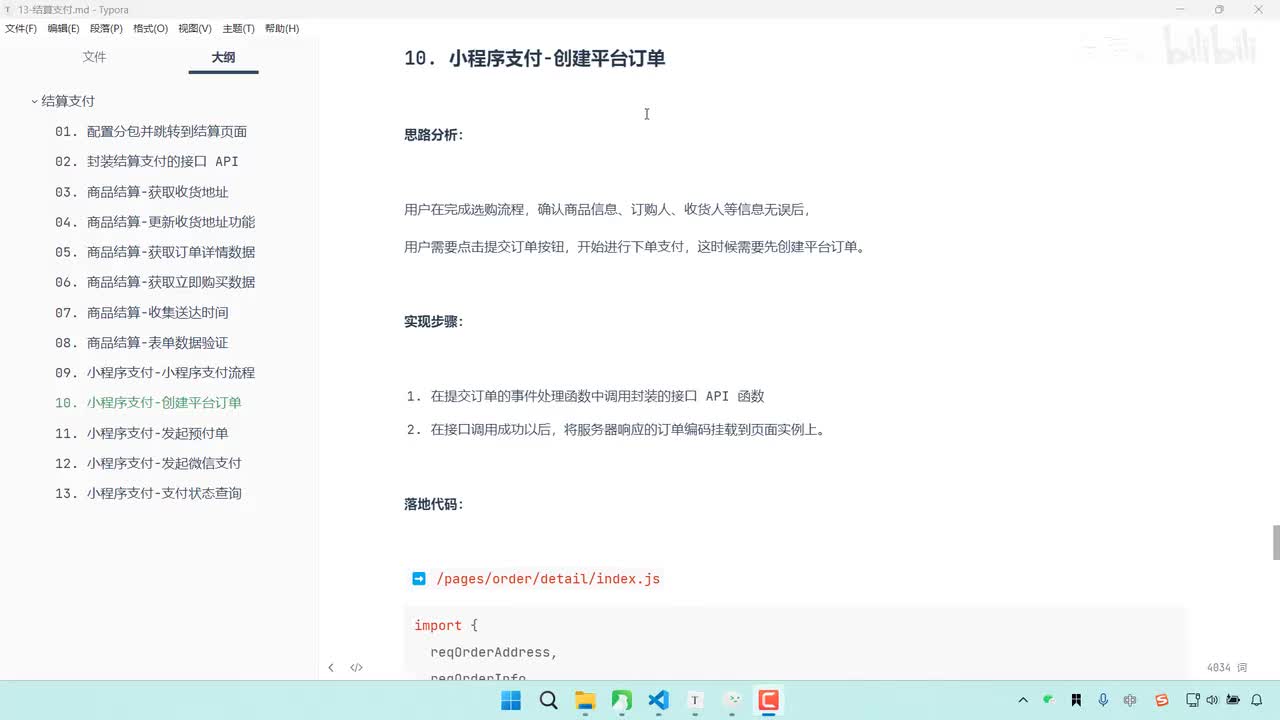The width and height of the screenshot is (1280, 720).
Task: Collapse the 结算支付 outline root
Action: pos(34,101)
